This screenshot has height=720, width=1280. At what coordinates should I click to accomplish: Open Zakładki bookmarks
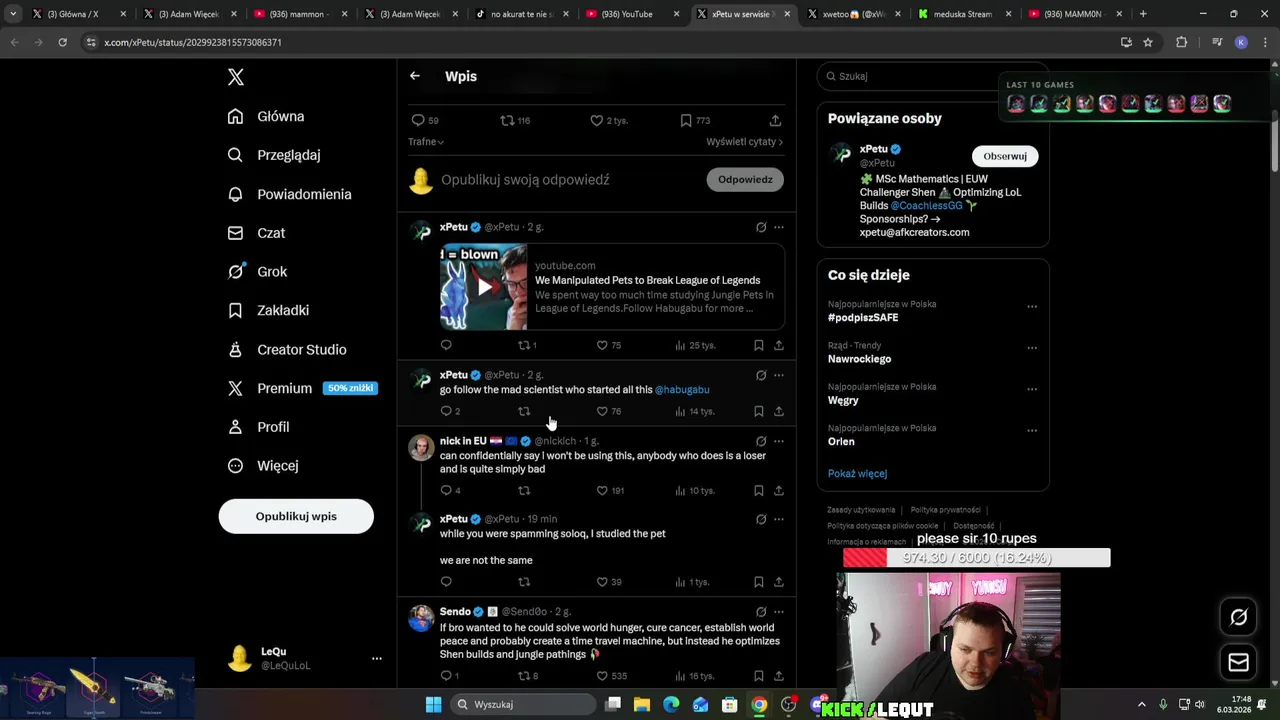click(x=268, y=310)
